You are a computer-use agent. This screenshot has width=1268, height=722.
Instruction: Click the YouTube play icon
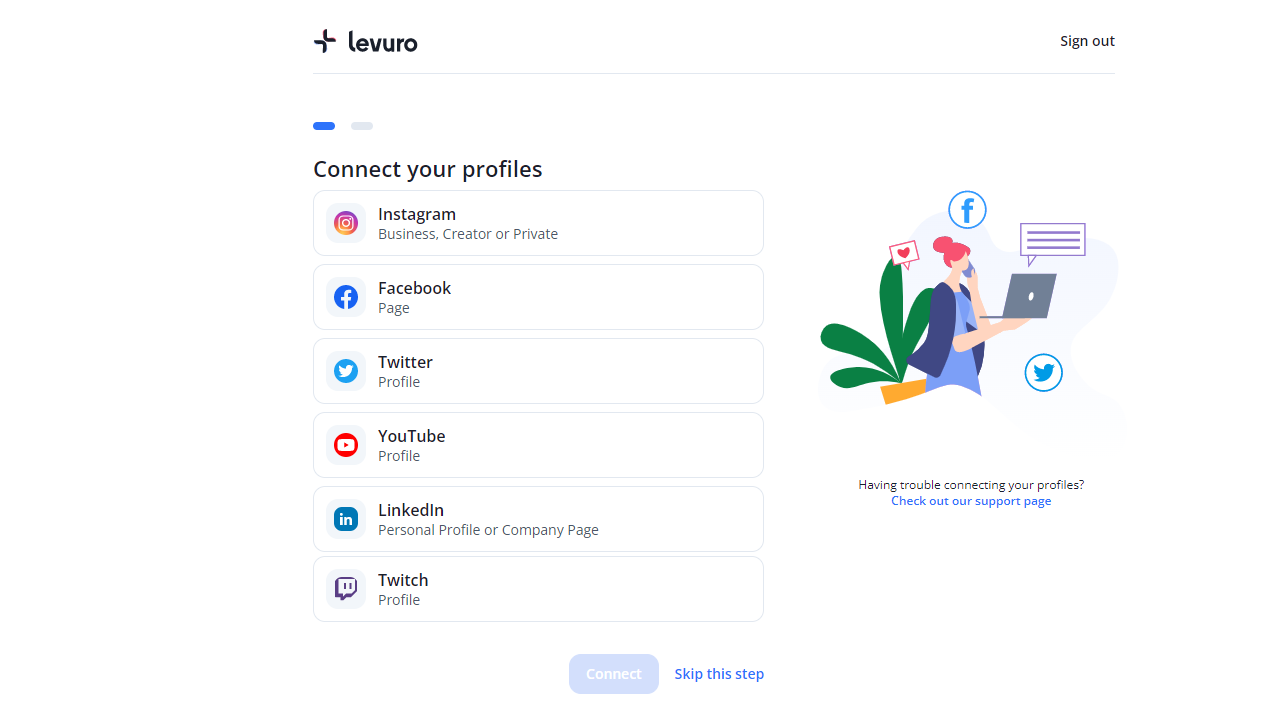[x=345, y=445]
